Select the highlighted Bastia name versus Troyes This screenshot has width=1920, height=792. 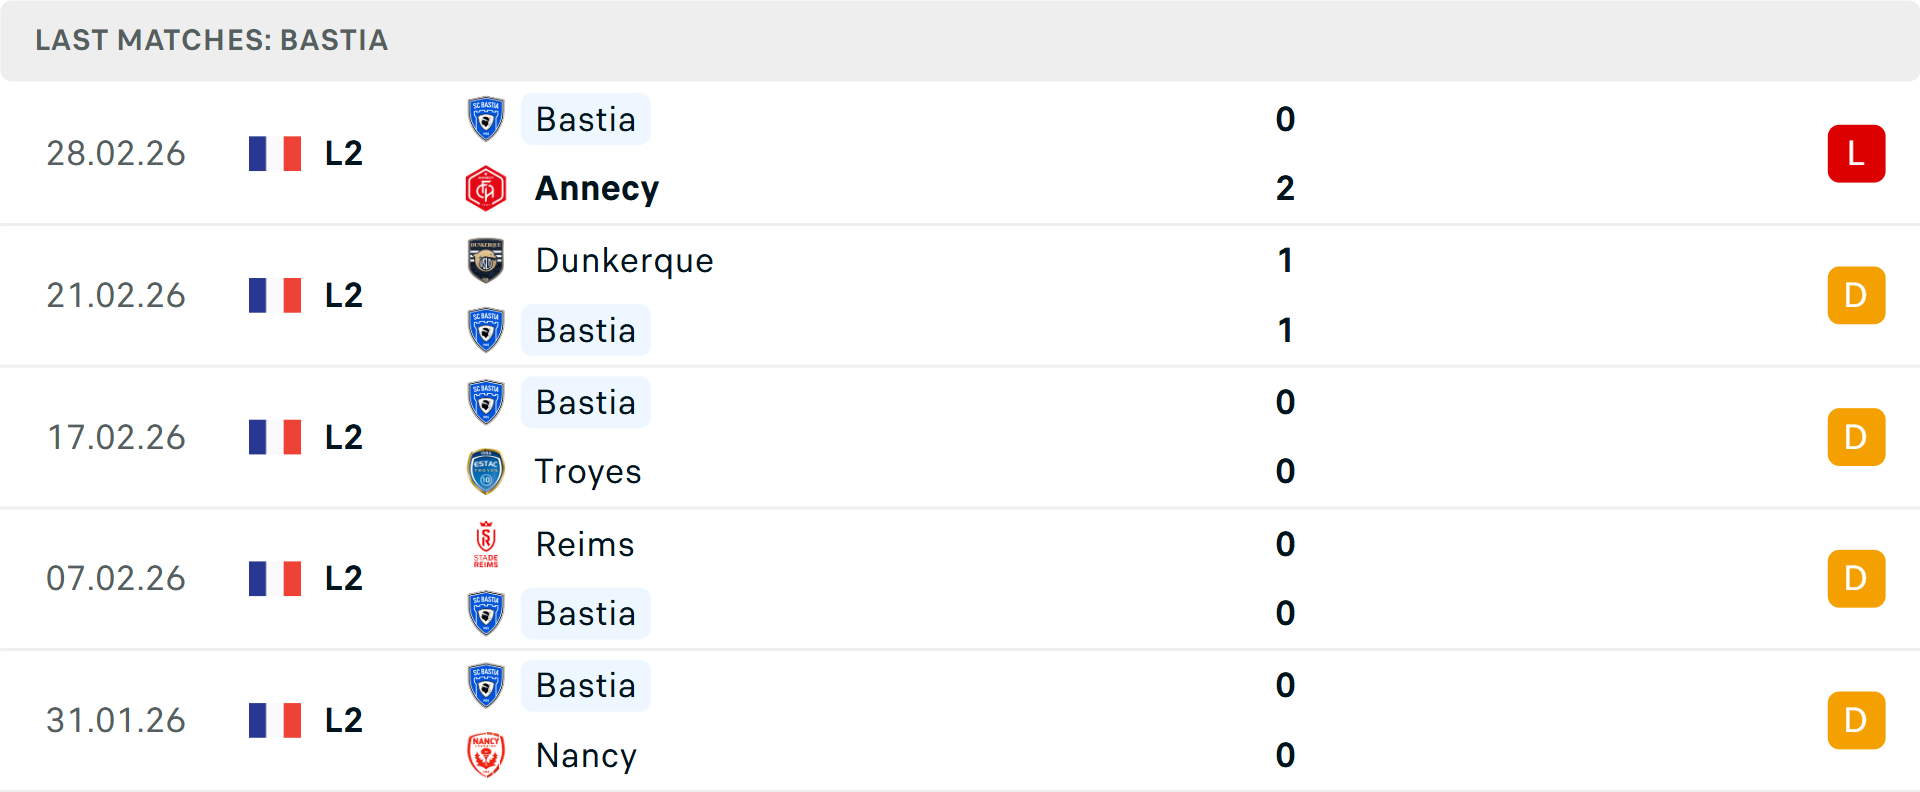(586, 402)
